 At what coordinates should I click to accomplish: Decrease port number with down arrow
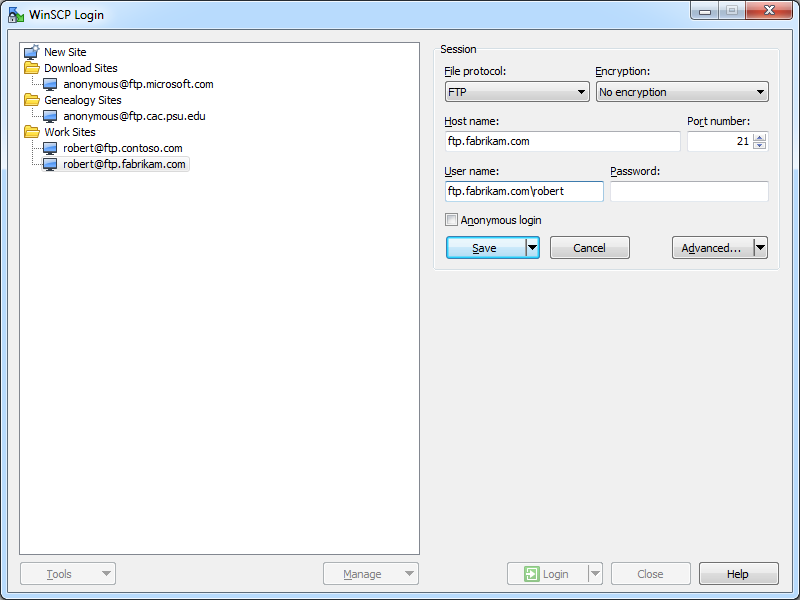pyautogui.click(x=759, y=146)
